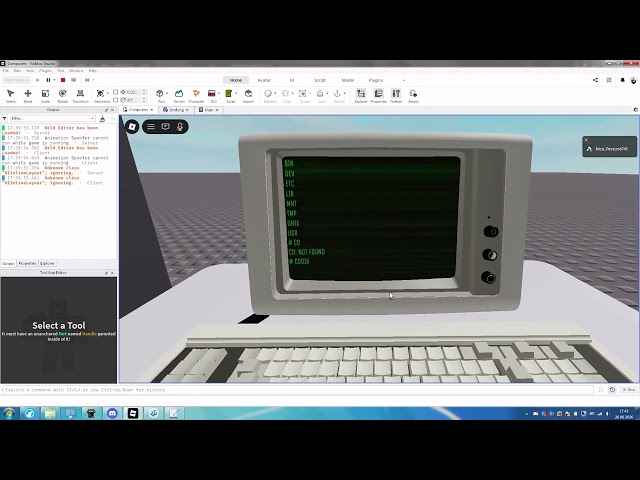Image resolution: width=640 pixels, height=480 pixels.
Task: Expand the ribbon tabs overflow arrow
Action: 404,80
